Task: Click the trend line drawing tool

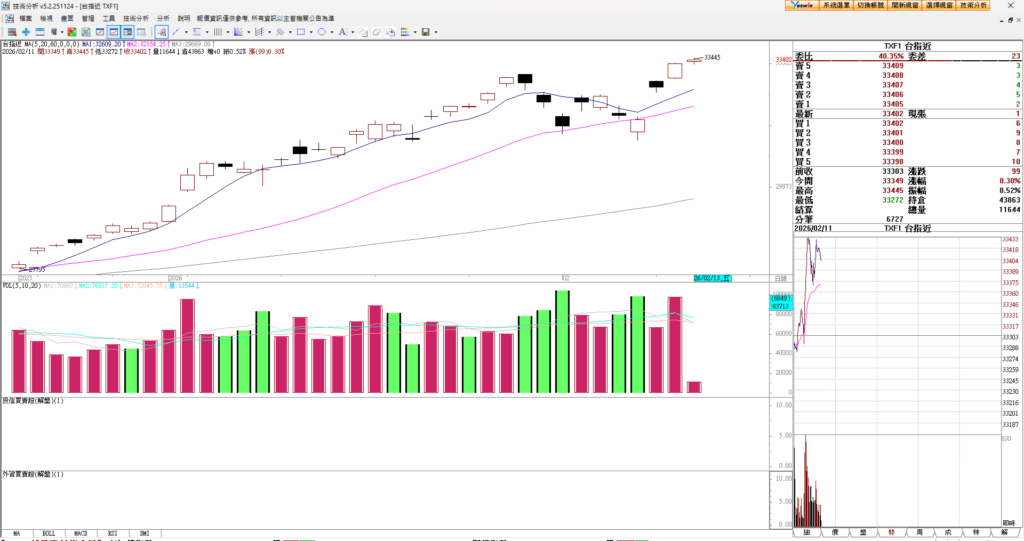Action: point(176,32)
